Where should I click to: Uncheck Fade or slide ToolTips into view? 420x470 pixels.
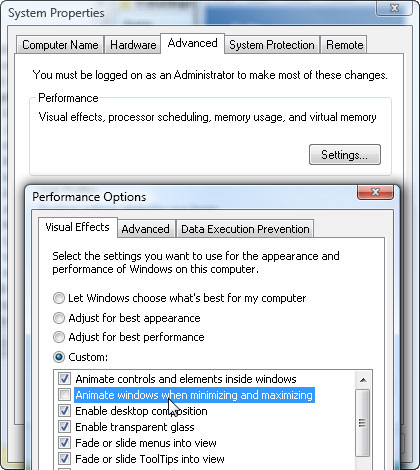64,459
